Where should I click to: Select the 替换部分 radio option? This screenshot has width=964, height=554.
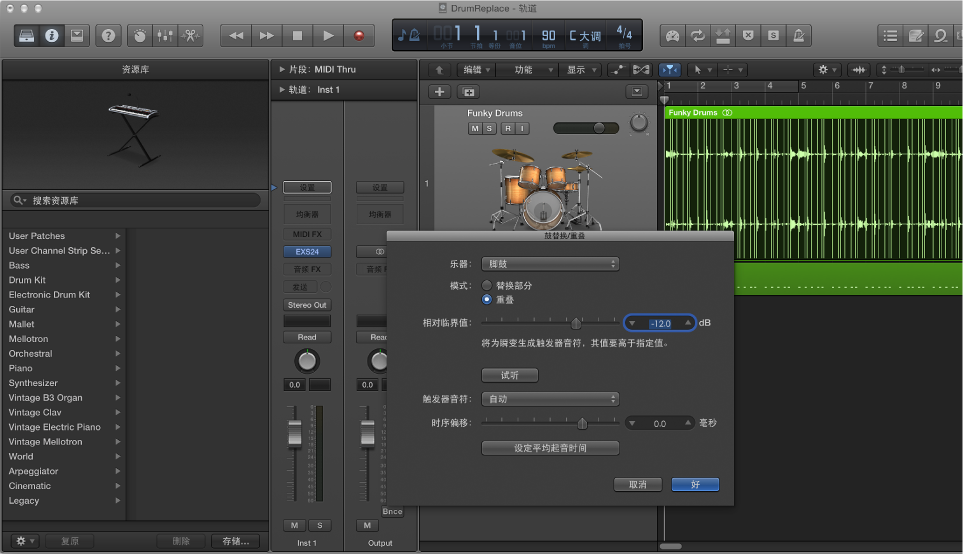coord(487,285)
